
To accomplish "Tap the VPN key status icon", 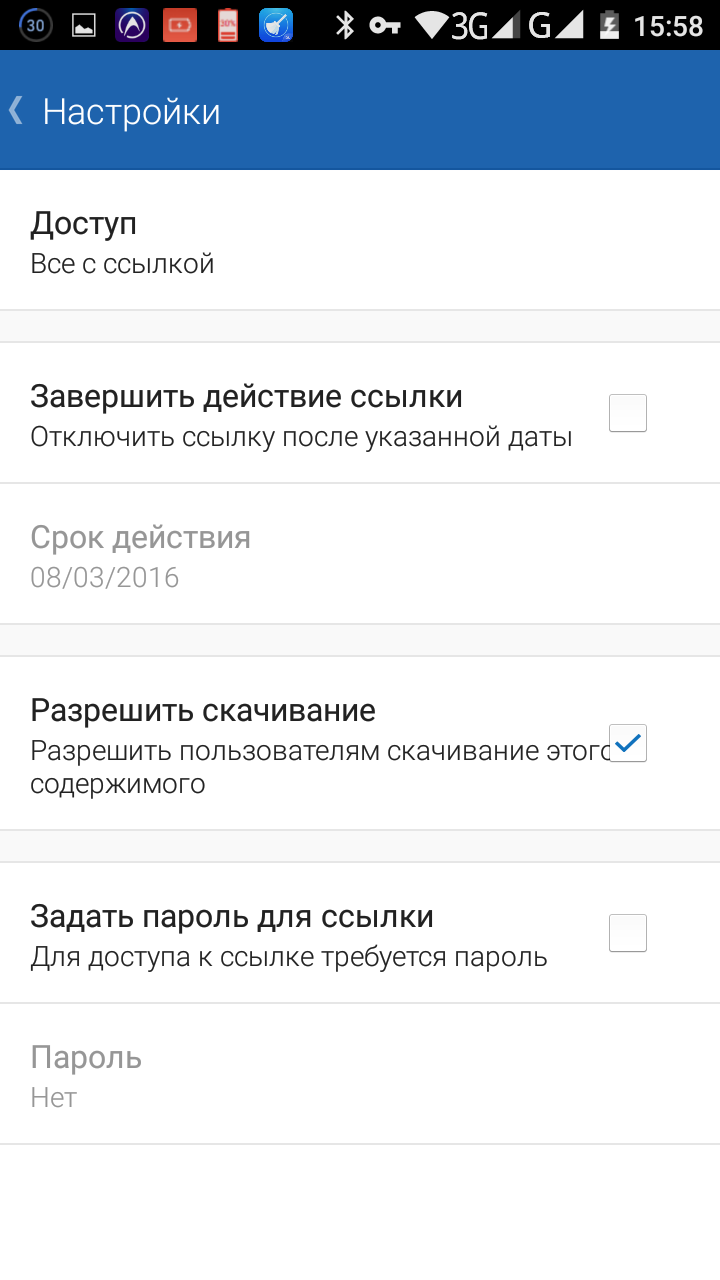I will [x=385, y=25].
